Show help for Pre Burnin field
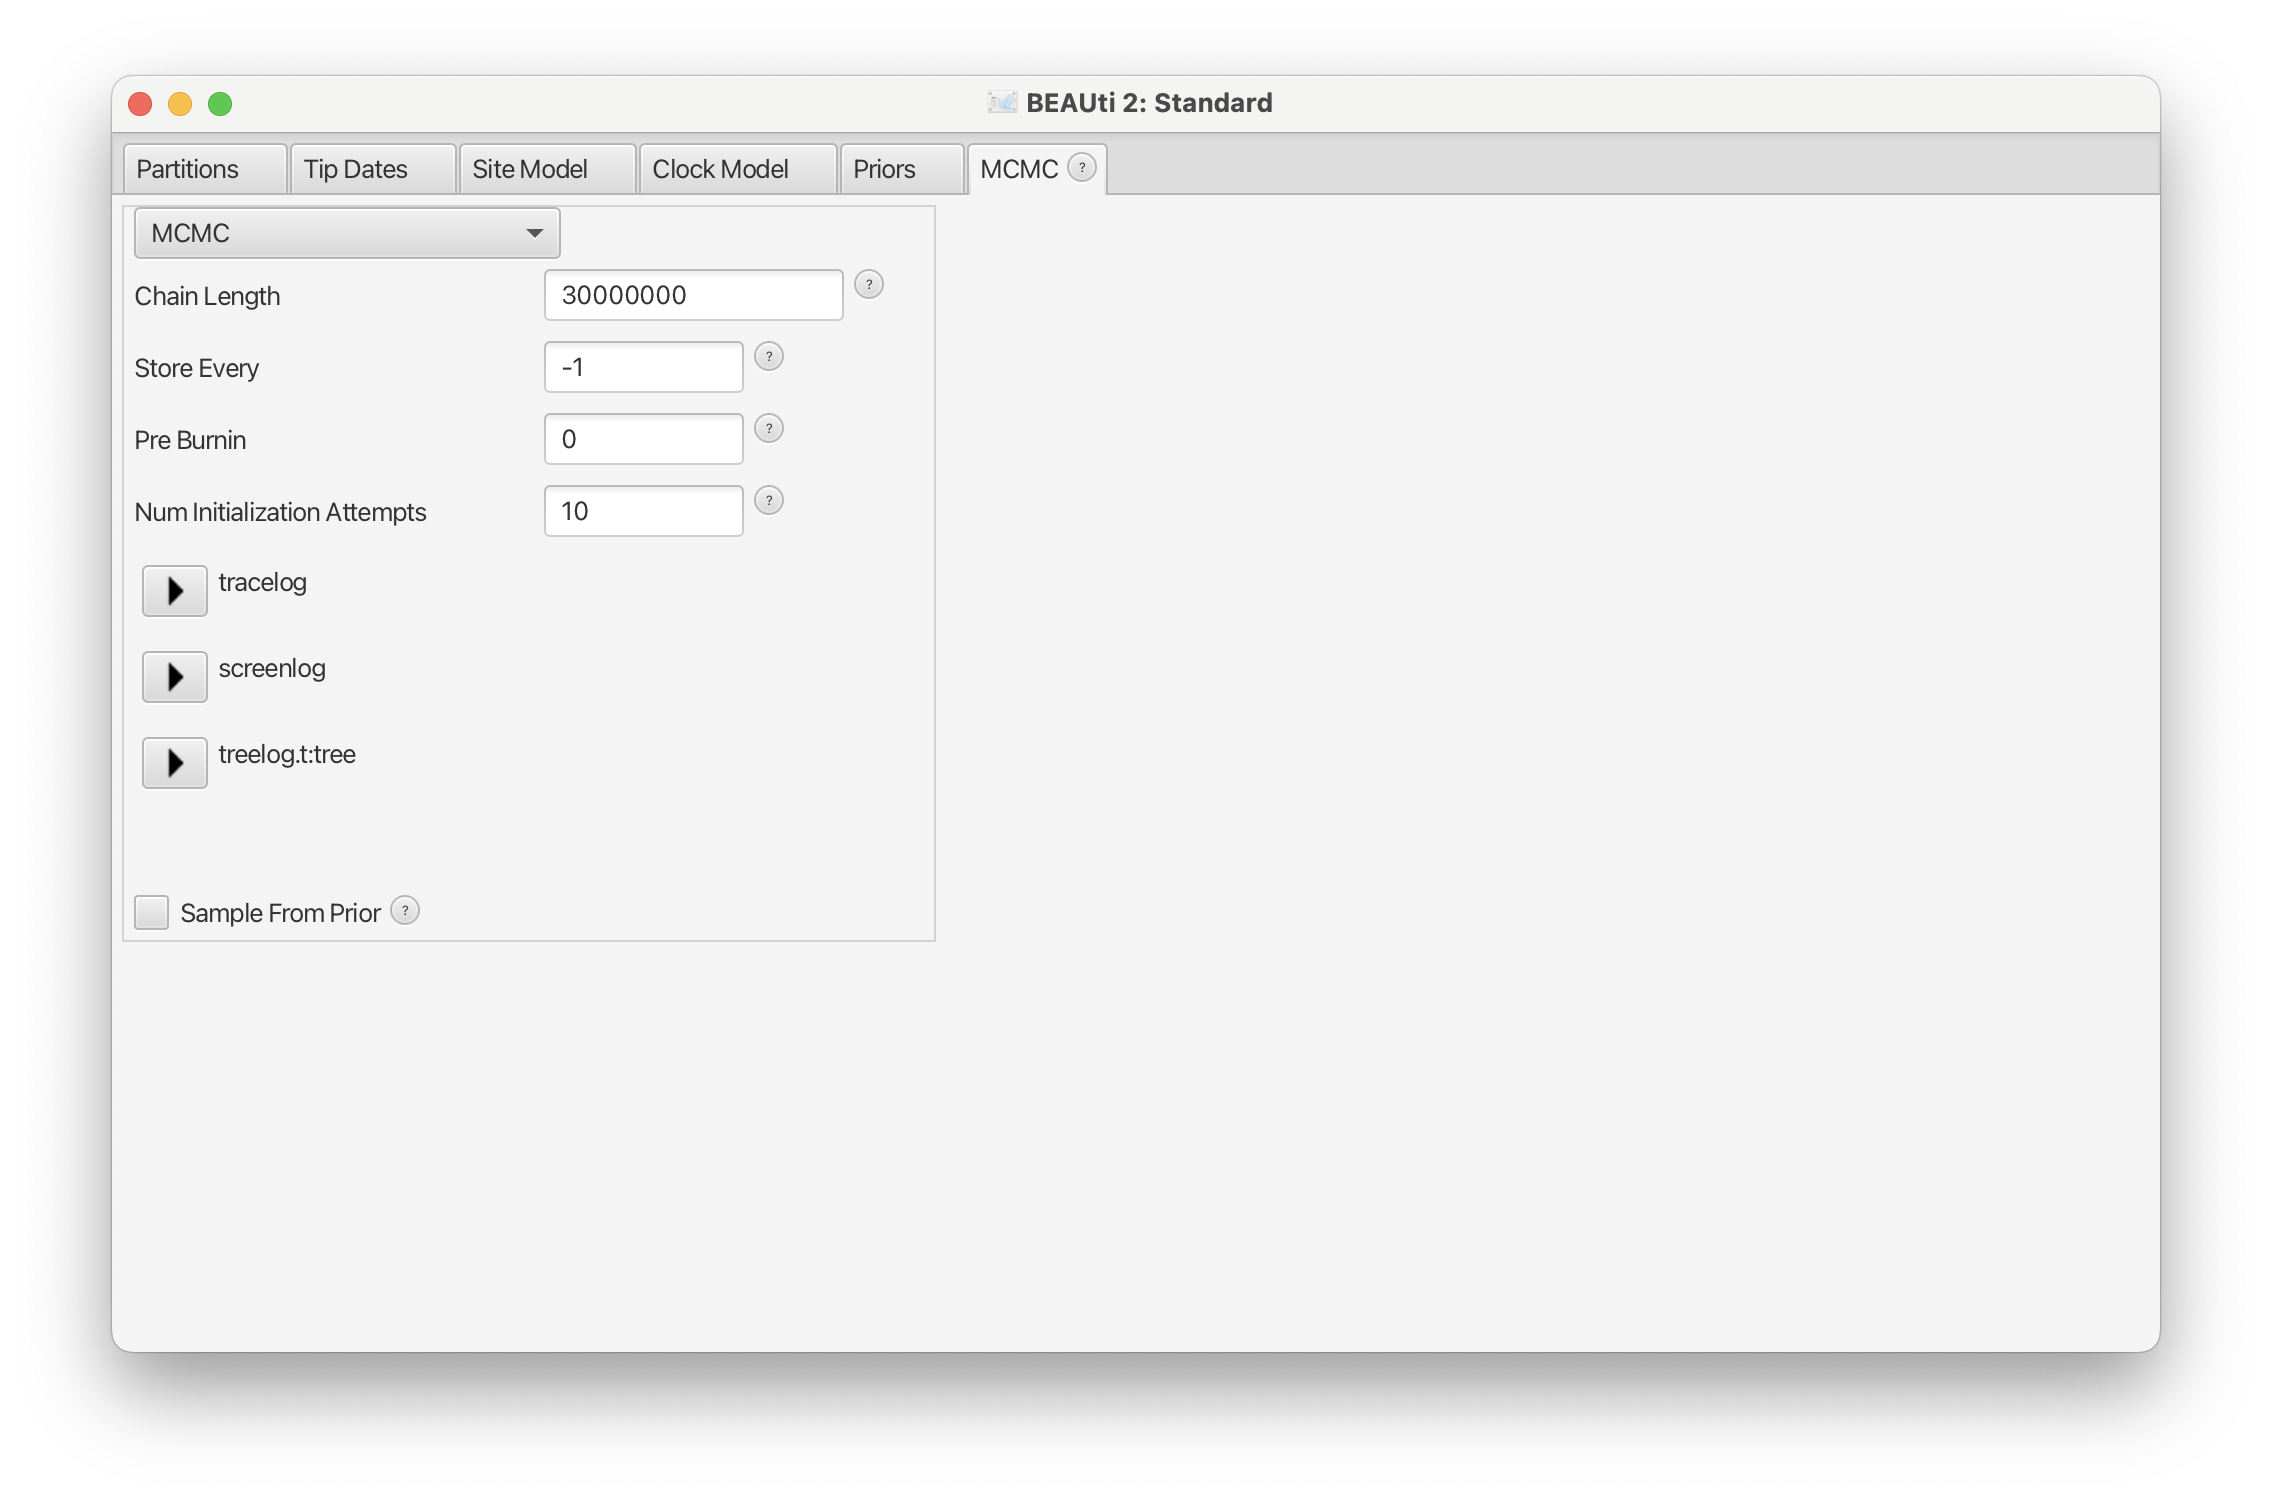The width and height of the screenshot is (2272, 1500). [x=769, y=429]
